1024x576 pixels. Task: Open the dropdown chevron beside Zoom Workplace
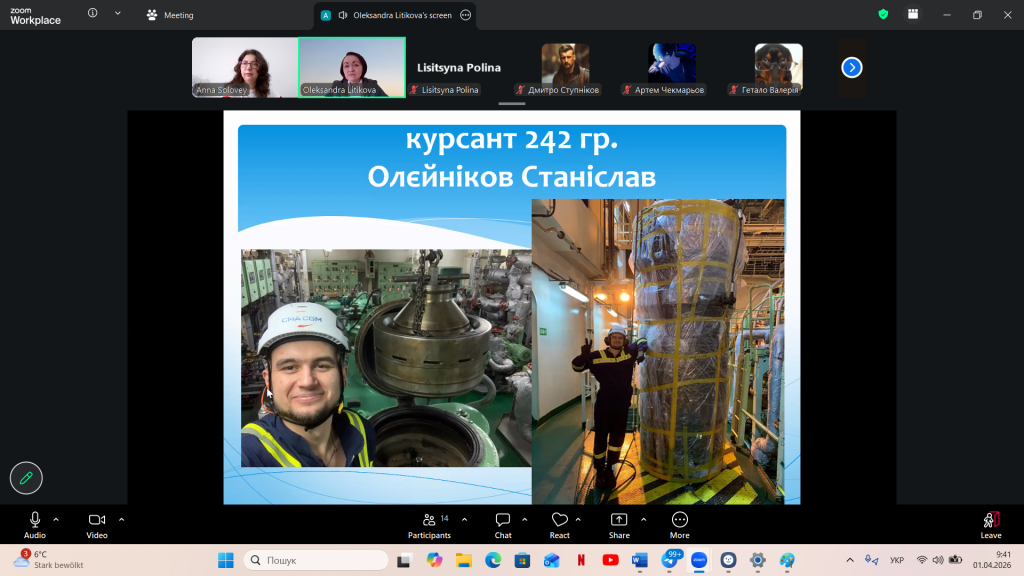[118, 14]
